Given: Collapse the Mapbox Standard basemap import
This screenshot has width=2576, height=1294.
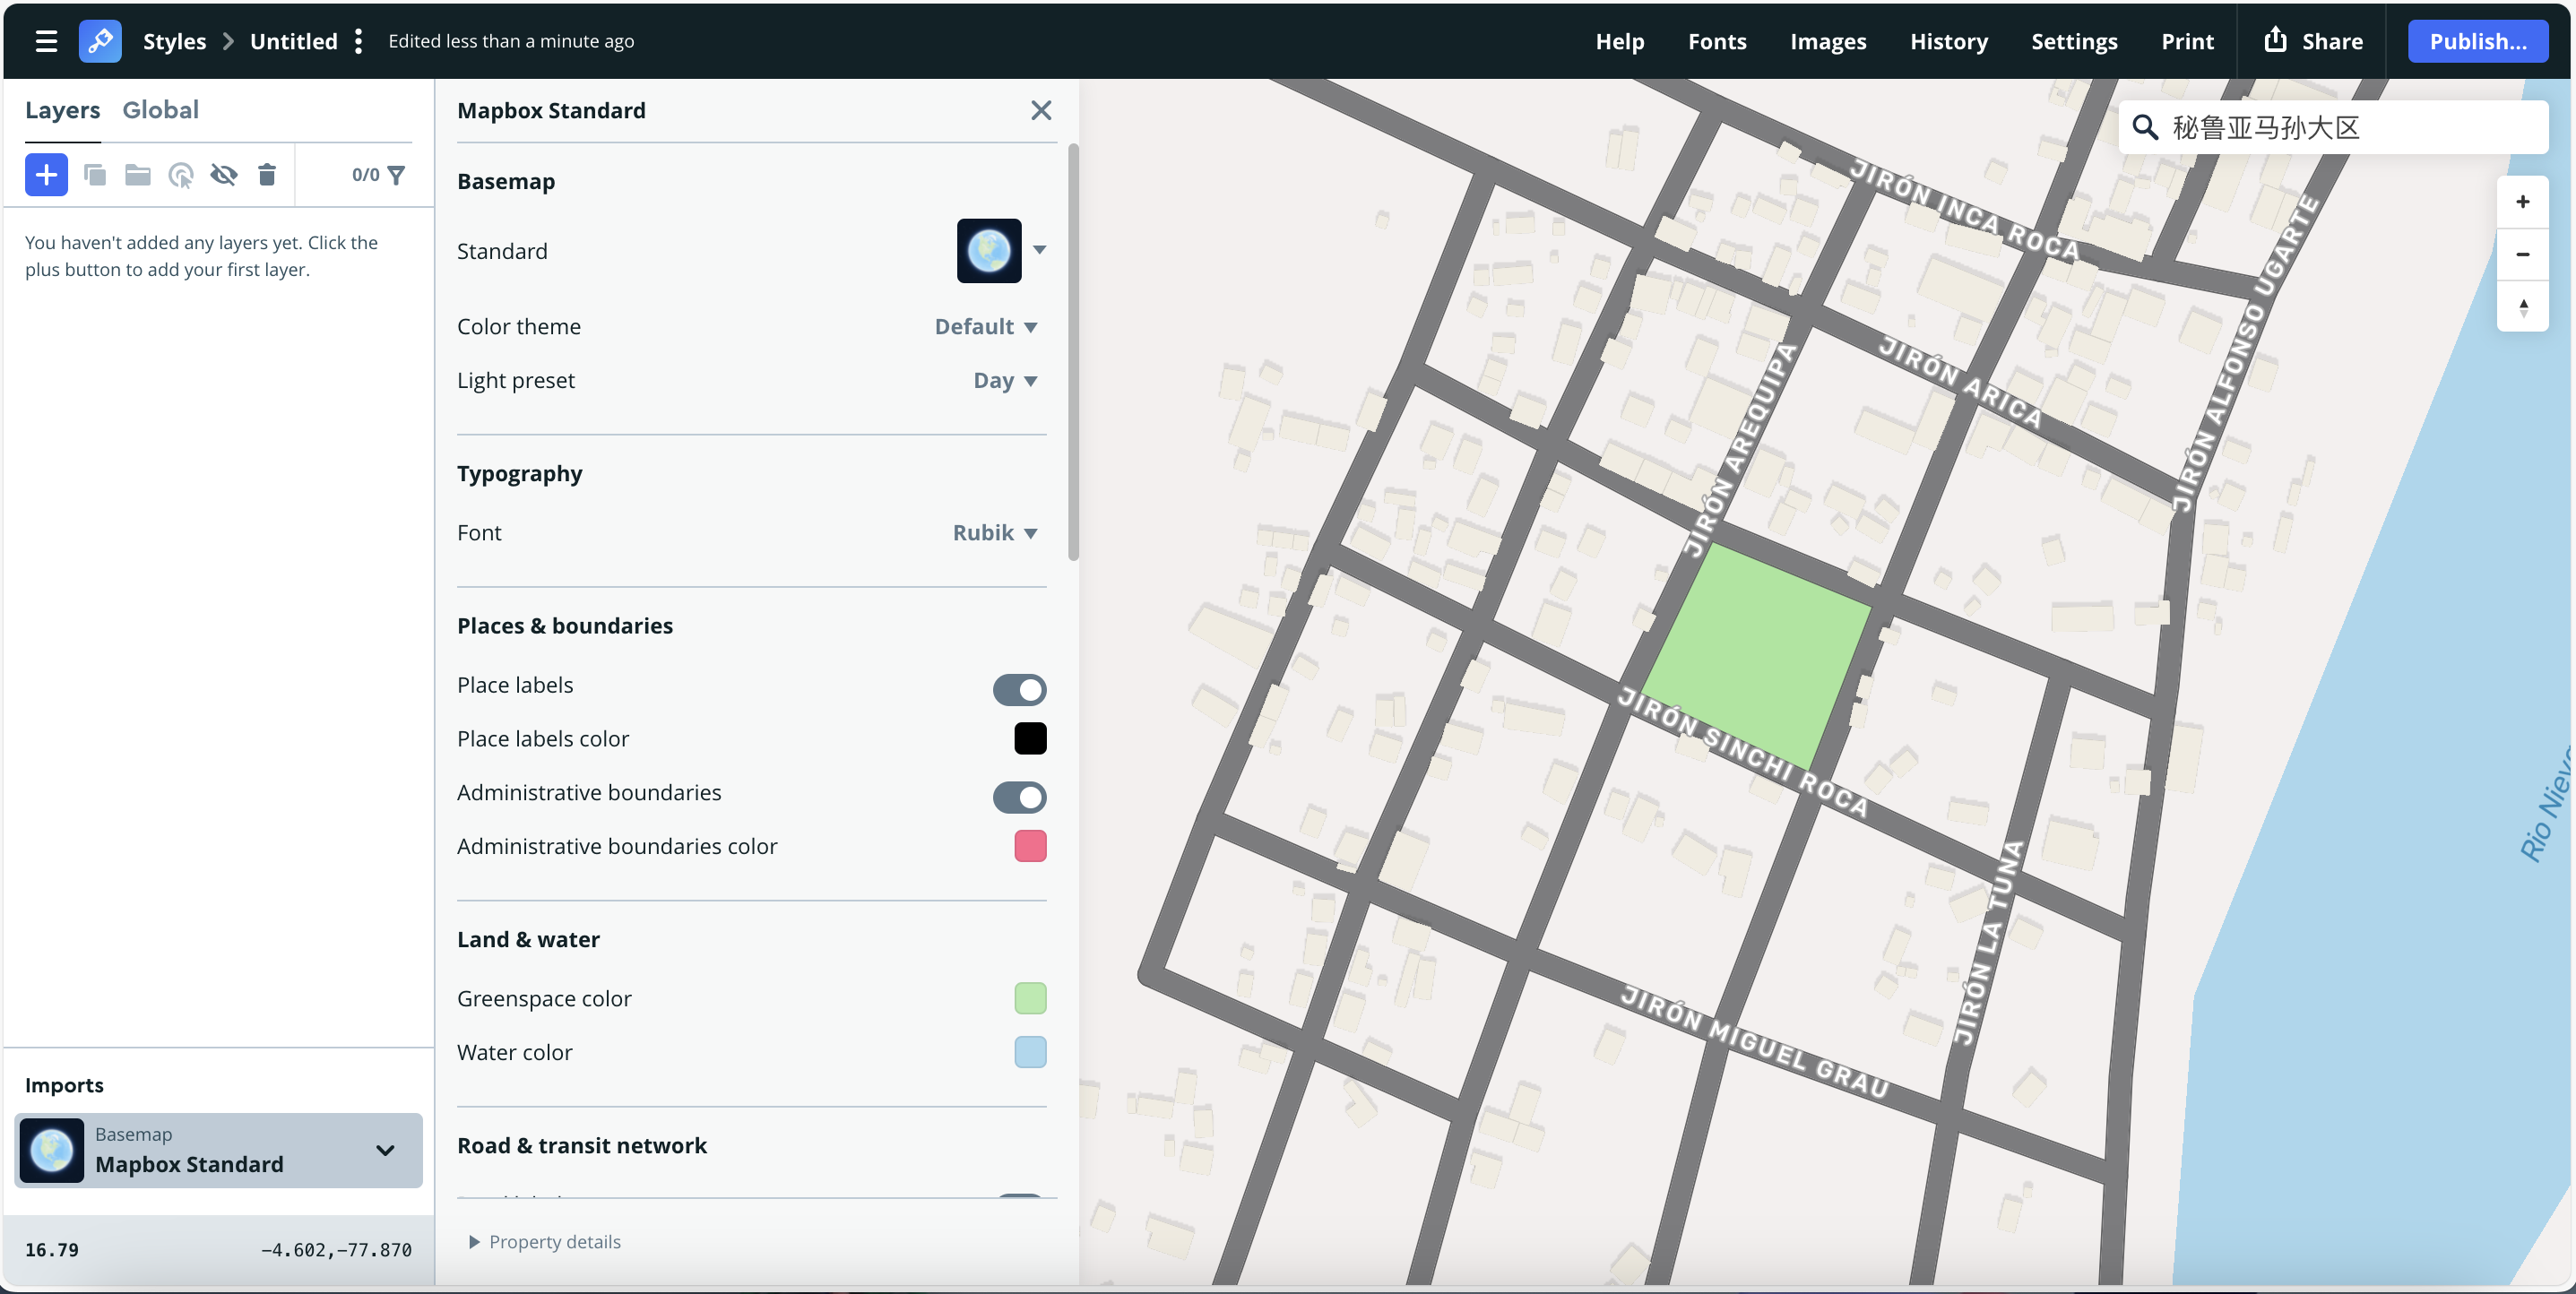Looking at the screenshot, I should point(385,1151).
